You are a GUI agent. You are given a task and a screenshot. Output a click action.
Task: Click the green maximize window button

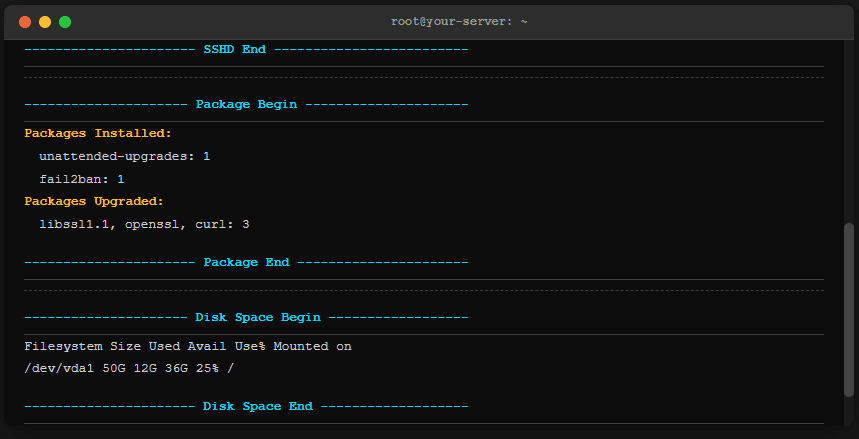(65, 21)
